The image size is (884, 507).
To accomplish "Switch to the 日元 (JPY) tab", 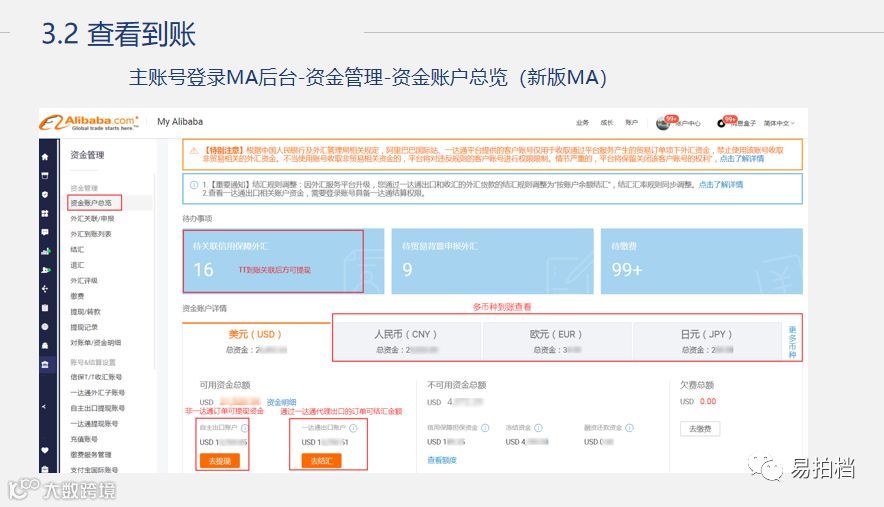I will [708, 341].
